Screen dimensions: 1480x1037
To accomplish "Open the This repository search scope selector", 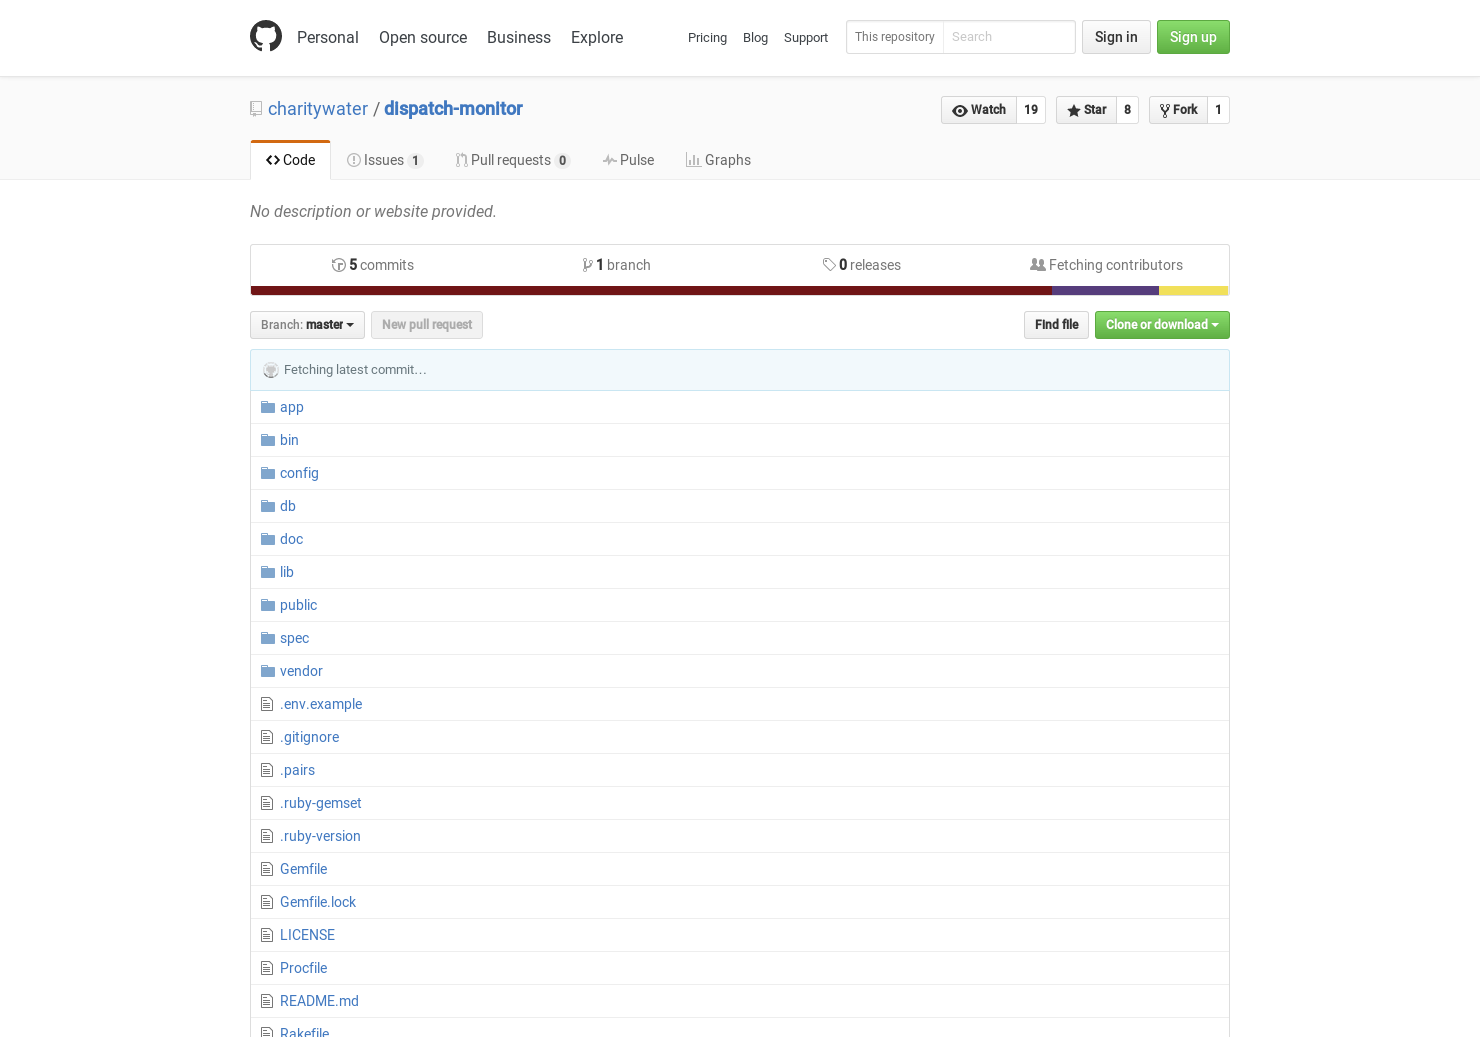I will (x=895, y=37).
